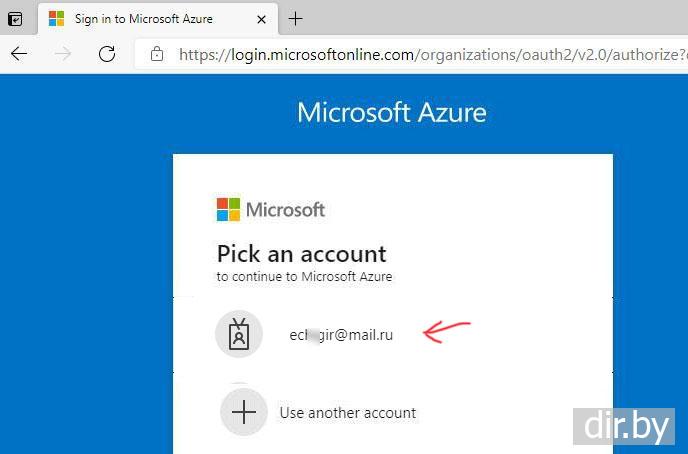Select the "Sign in to Microsoft Azure" tab
688x454 pixels.
pos(143,19)
